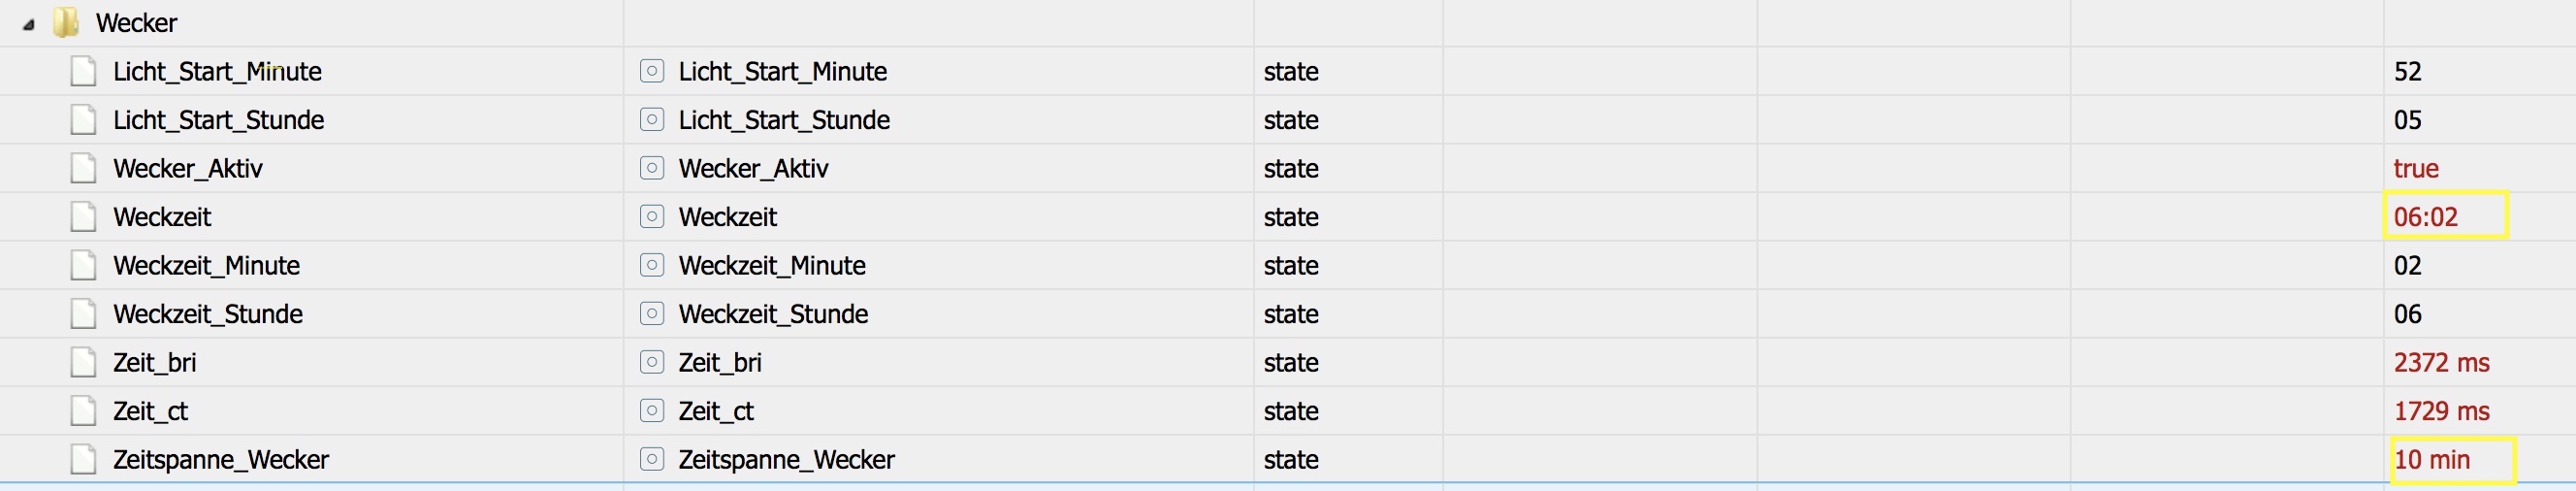Screen dimensions: 2576x491
Task: Select the Weckzeit_Minute tree entry
Action: point(206,265)
